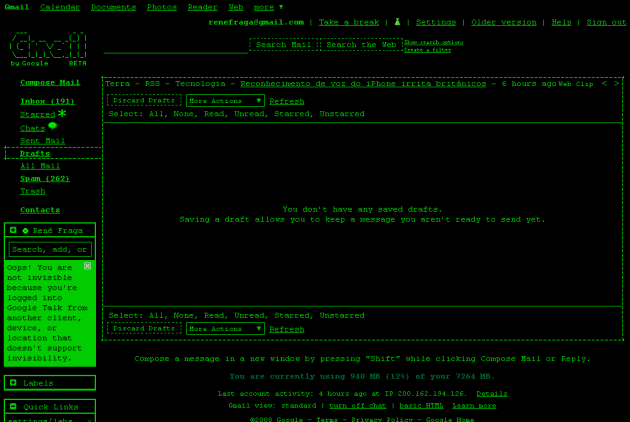Screen dimensions: 630x422
Task: Open Drafts folder
Action: tap(35, 153)
